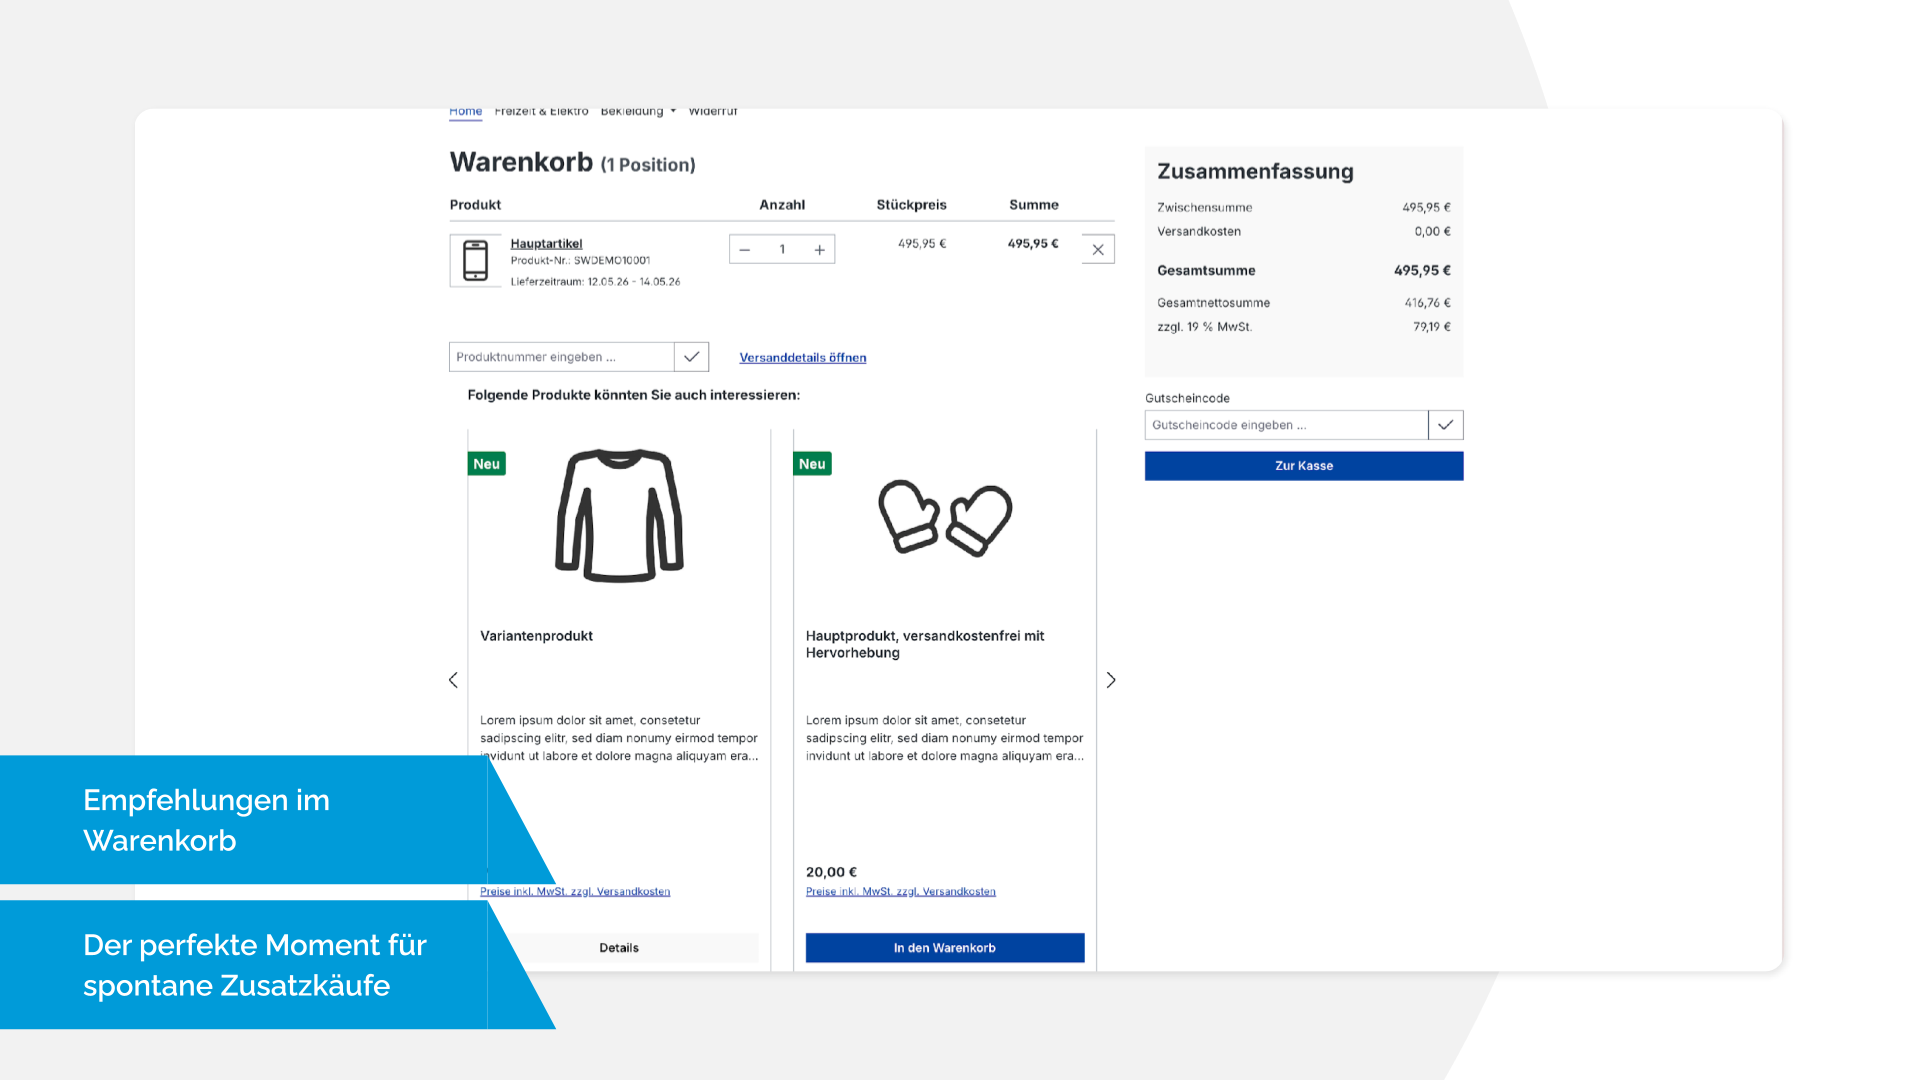Click the Warenkorb (1 Position) heading

click(572, 162)
